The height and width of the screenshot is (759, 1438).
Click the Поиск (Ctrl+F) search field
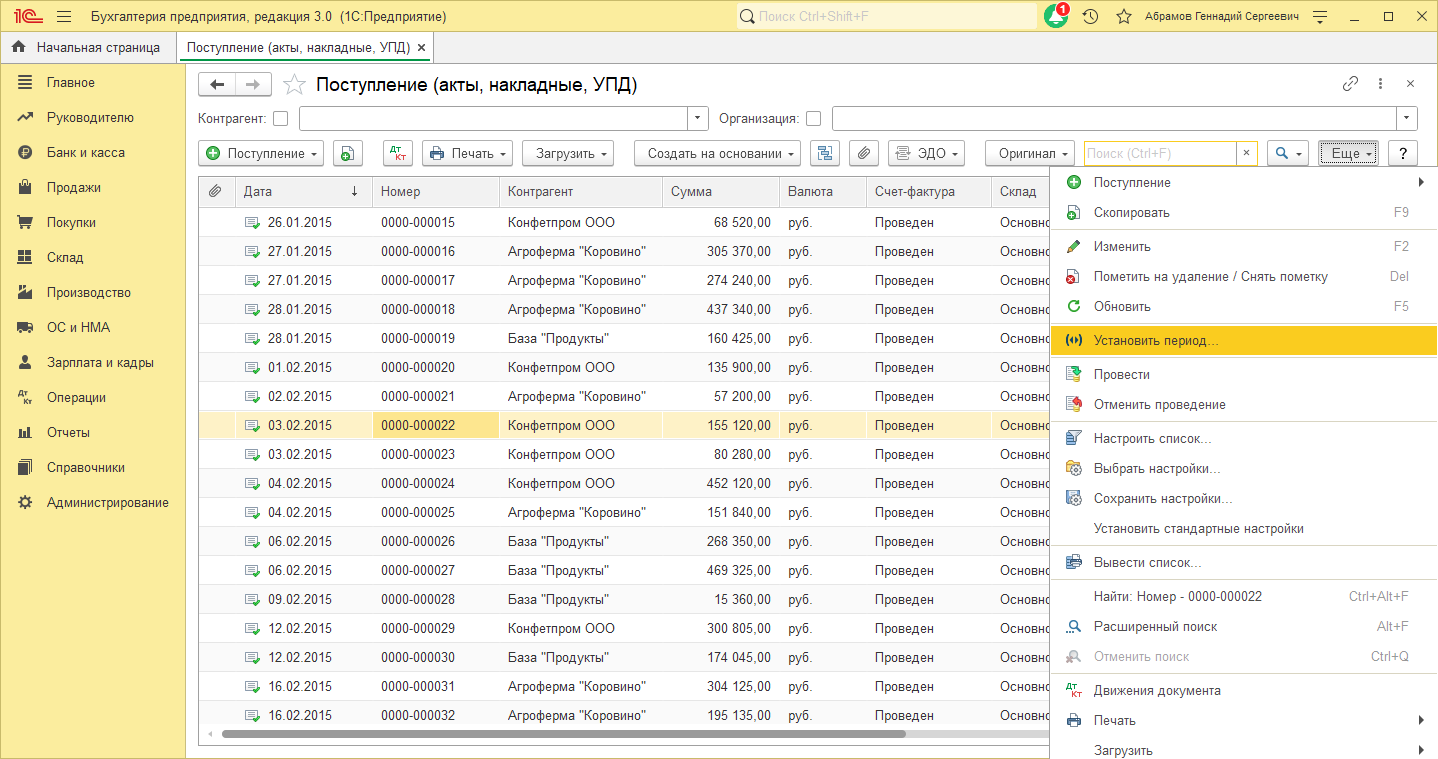coord(1160,153)
